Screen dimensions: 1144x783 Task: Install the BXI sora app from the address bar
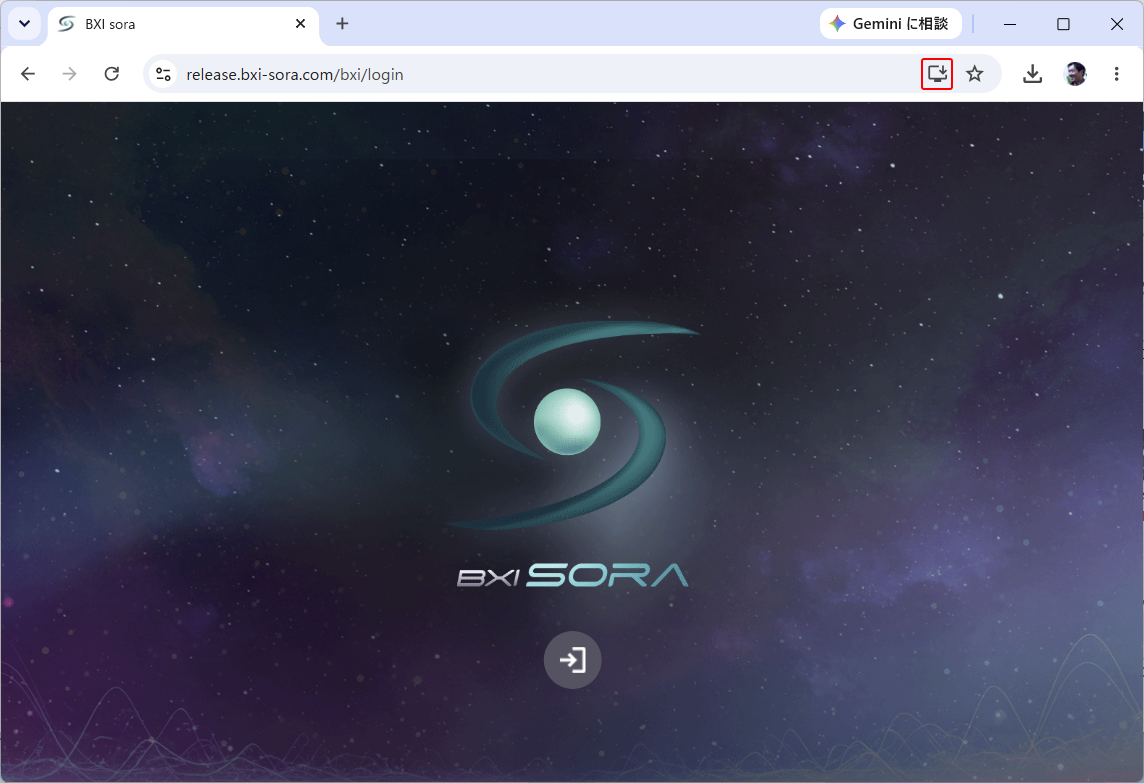[937, 74]
